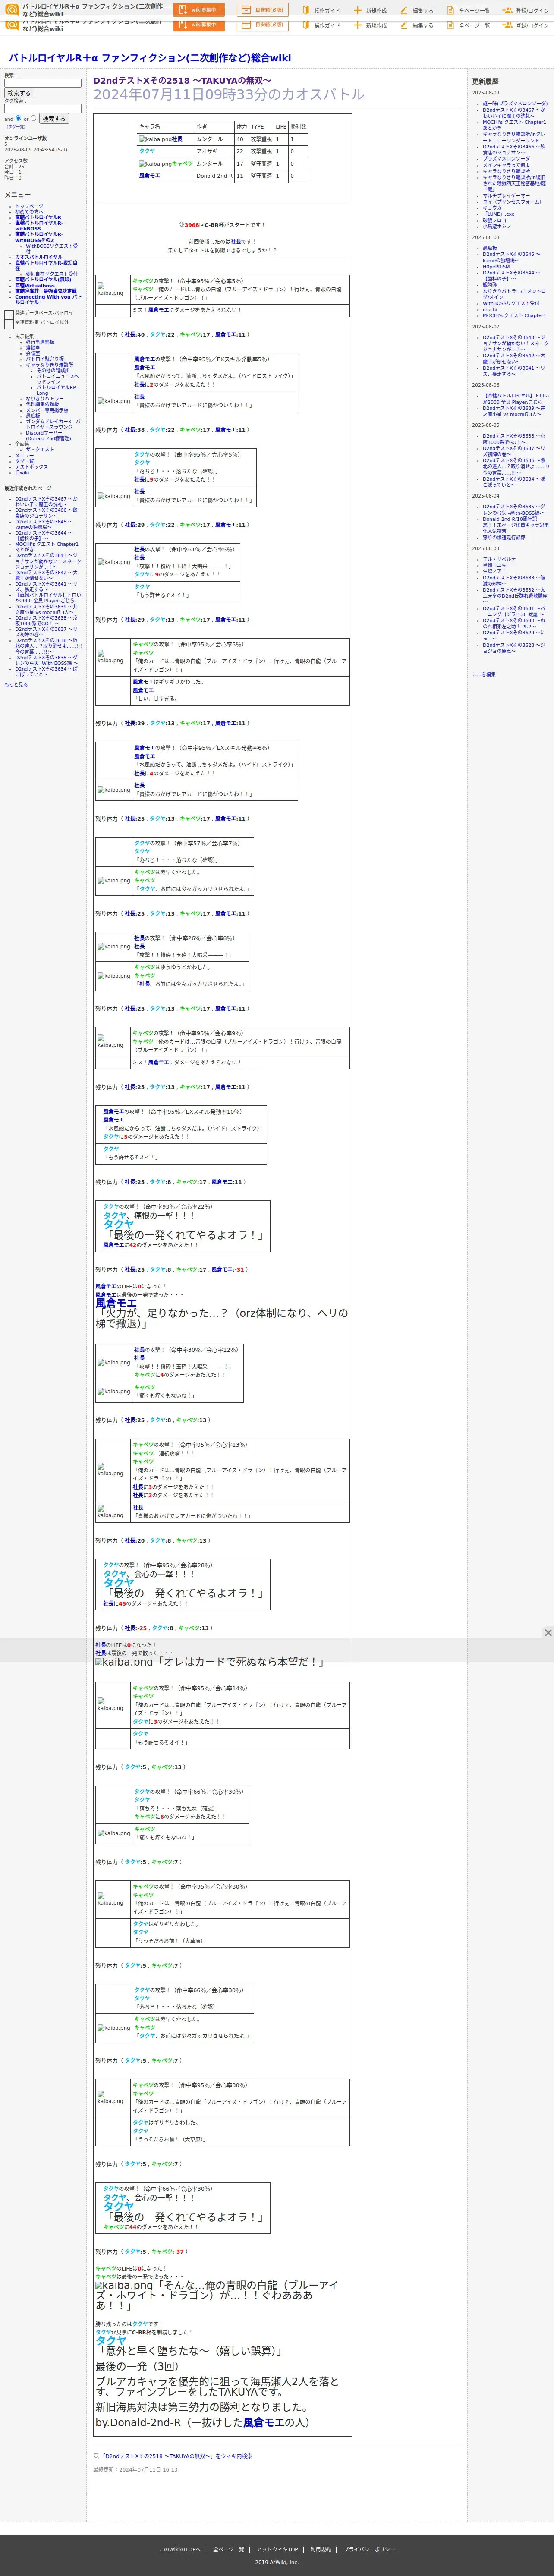554x2576 pixels.
Task: Open バトロイニュースヘッドライン link
Action: tap(57, 379)
